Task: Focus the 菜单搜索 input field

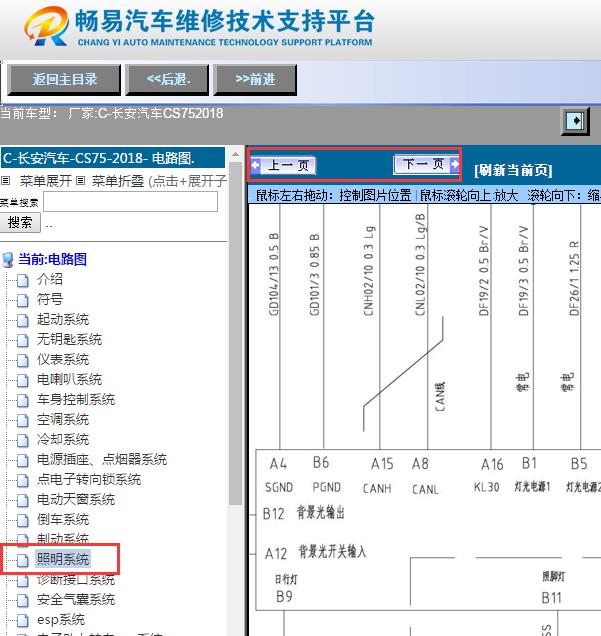Action: pyautogui.click(x=131, y=202)
